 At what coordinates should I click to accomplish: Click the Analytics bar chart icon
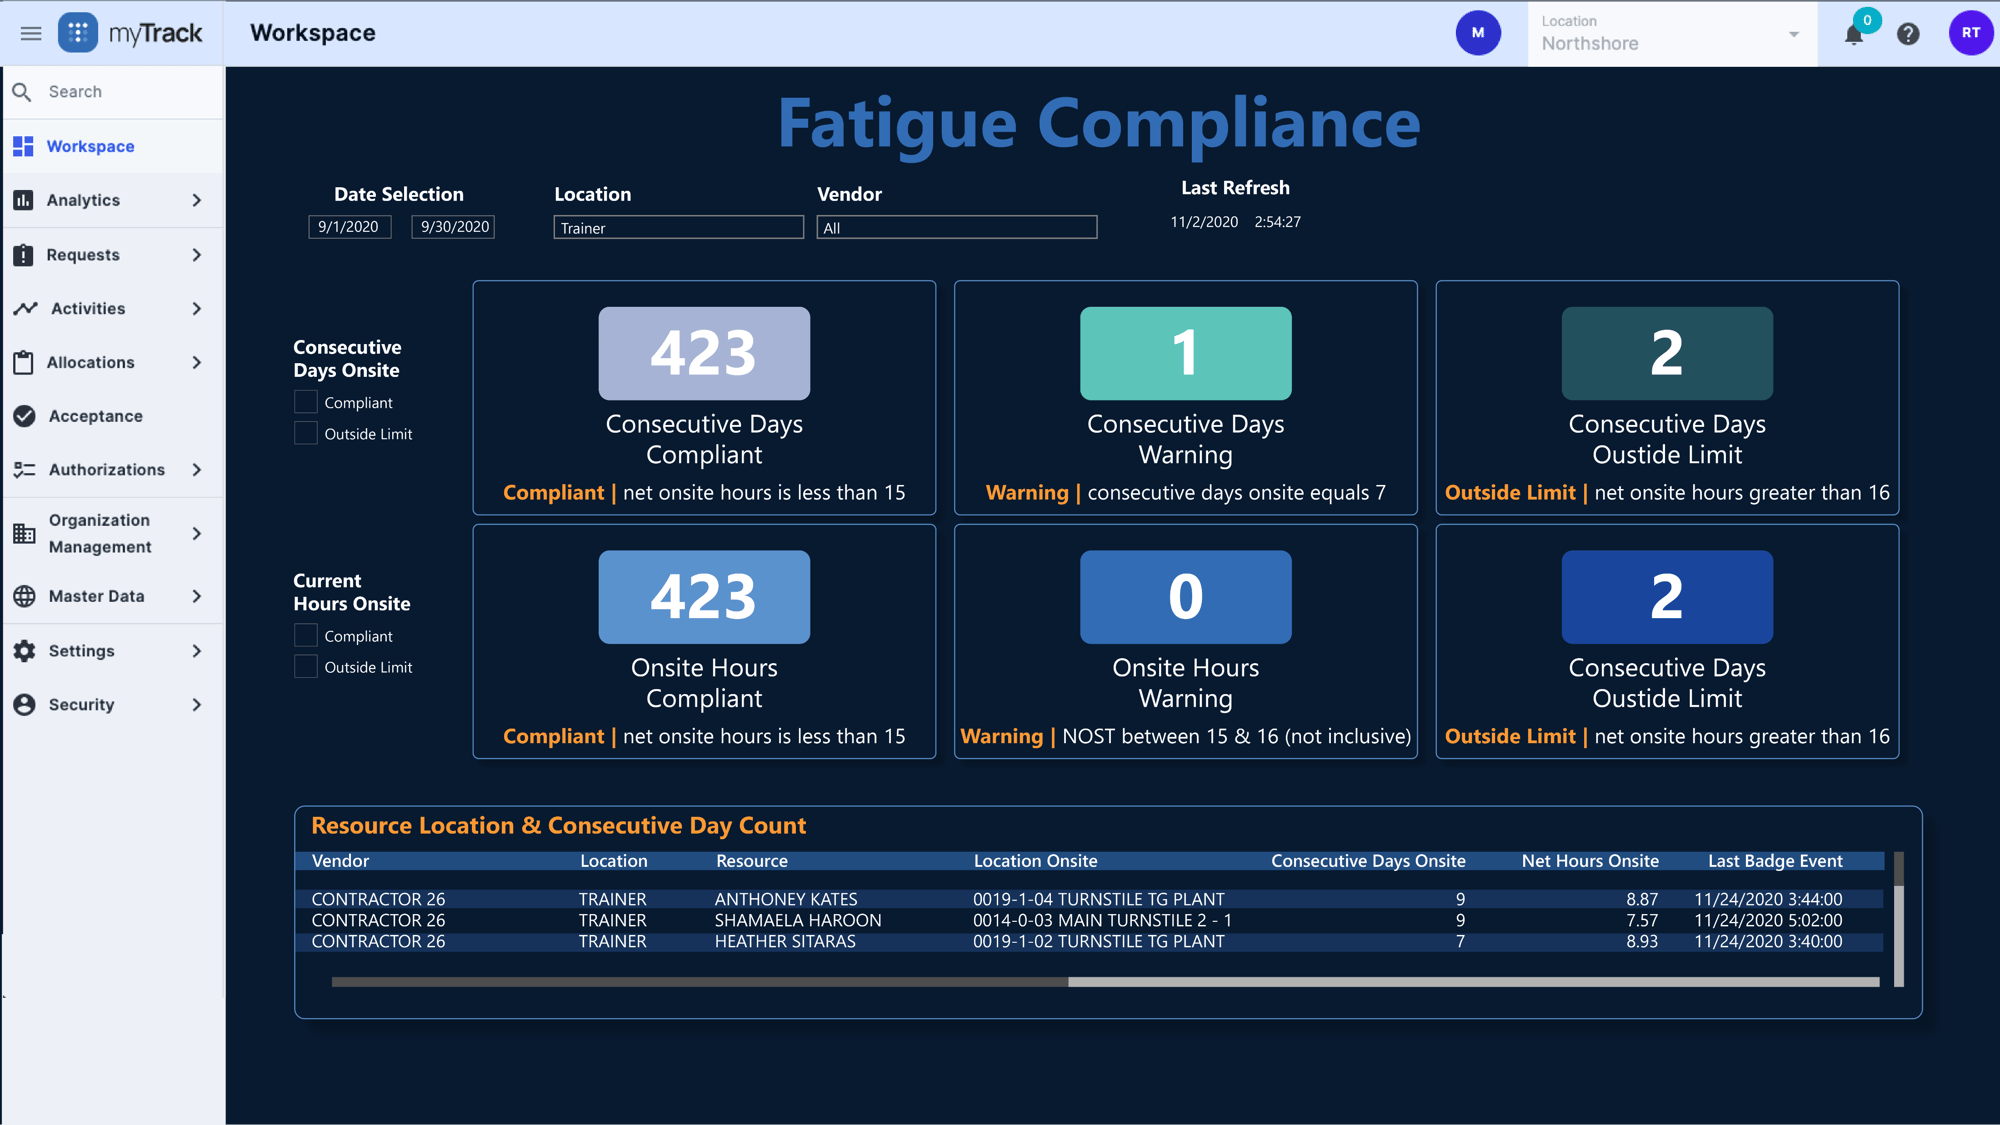[23, 200]
